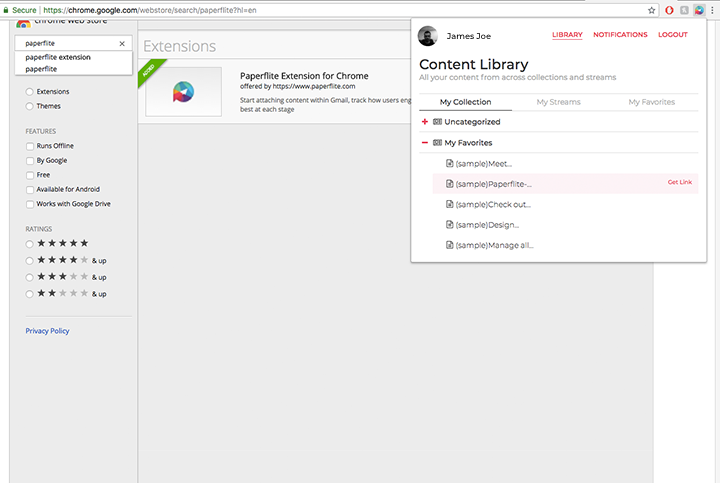Open the (sample)Check out... file row

point(565,204)
